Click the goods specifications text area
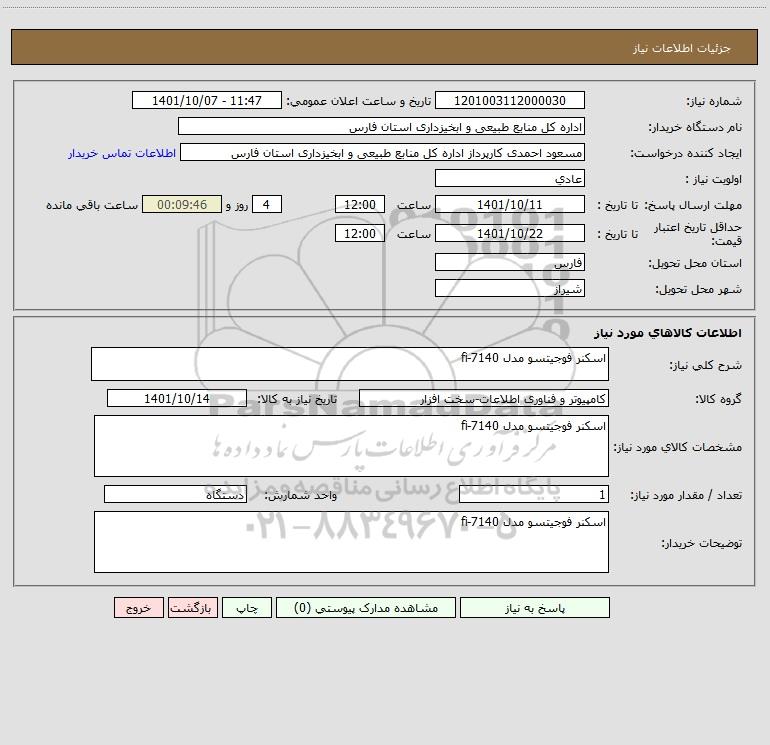The image size is (770, 745). (x=351, y=446)
